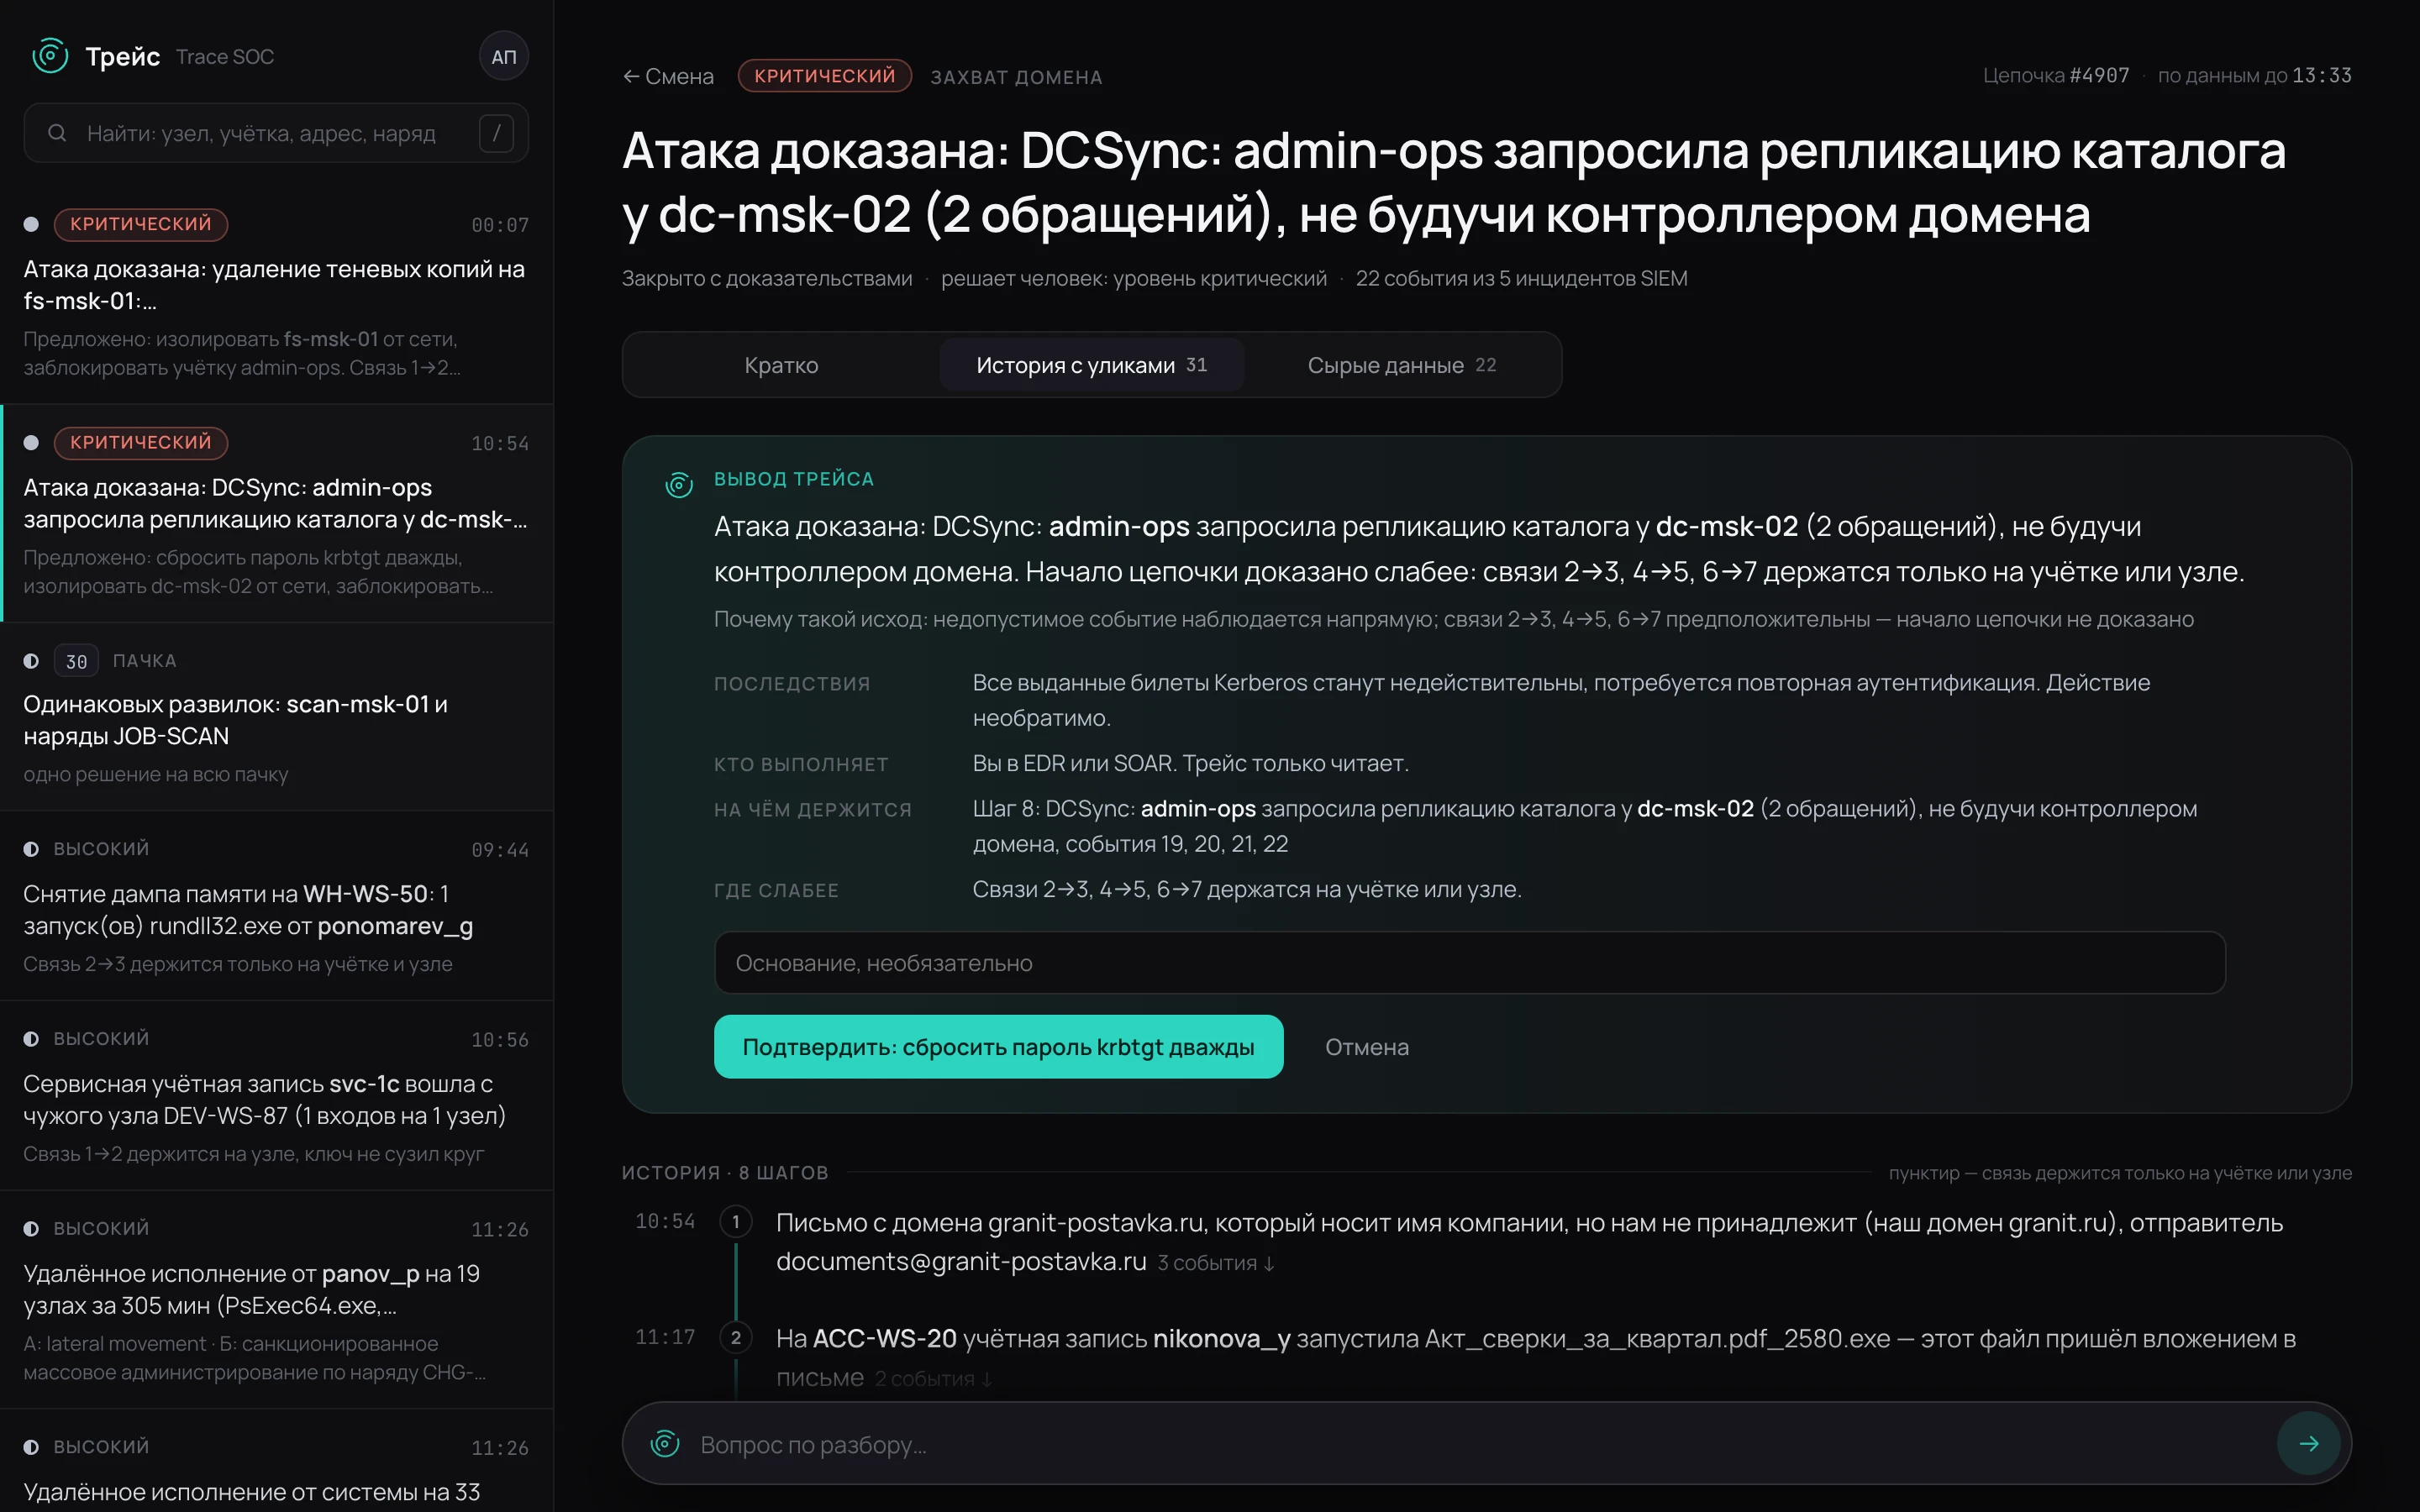Click 22 события из 5 инцидентов SIEM
The height and width of the screenshot is (1512, 2420).
1521,279
